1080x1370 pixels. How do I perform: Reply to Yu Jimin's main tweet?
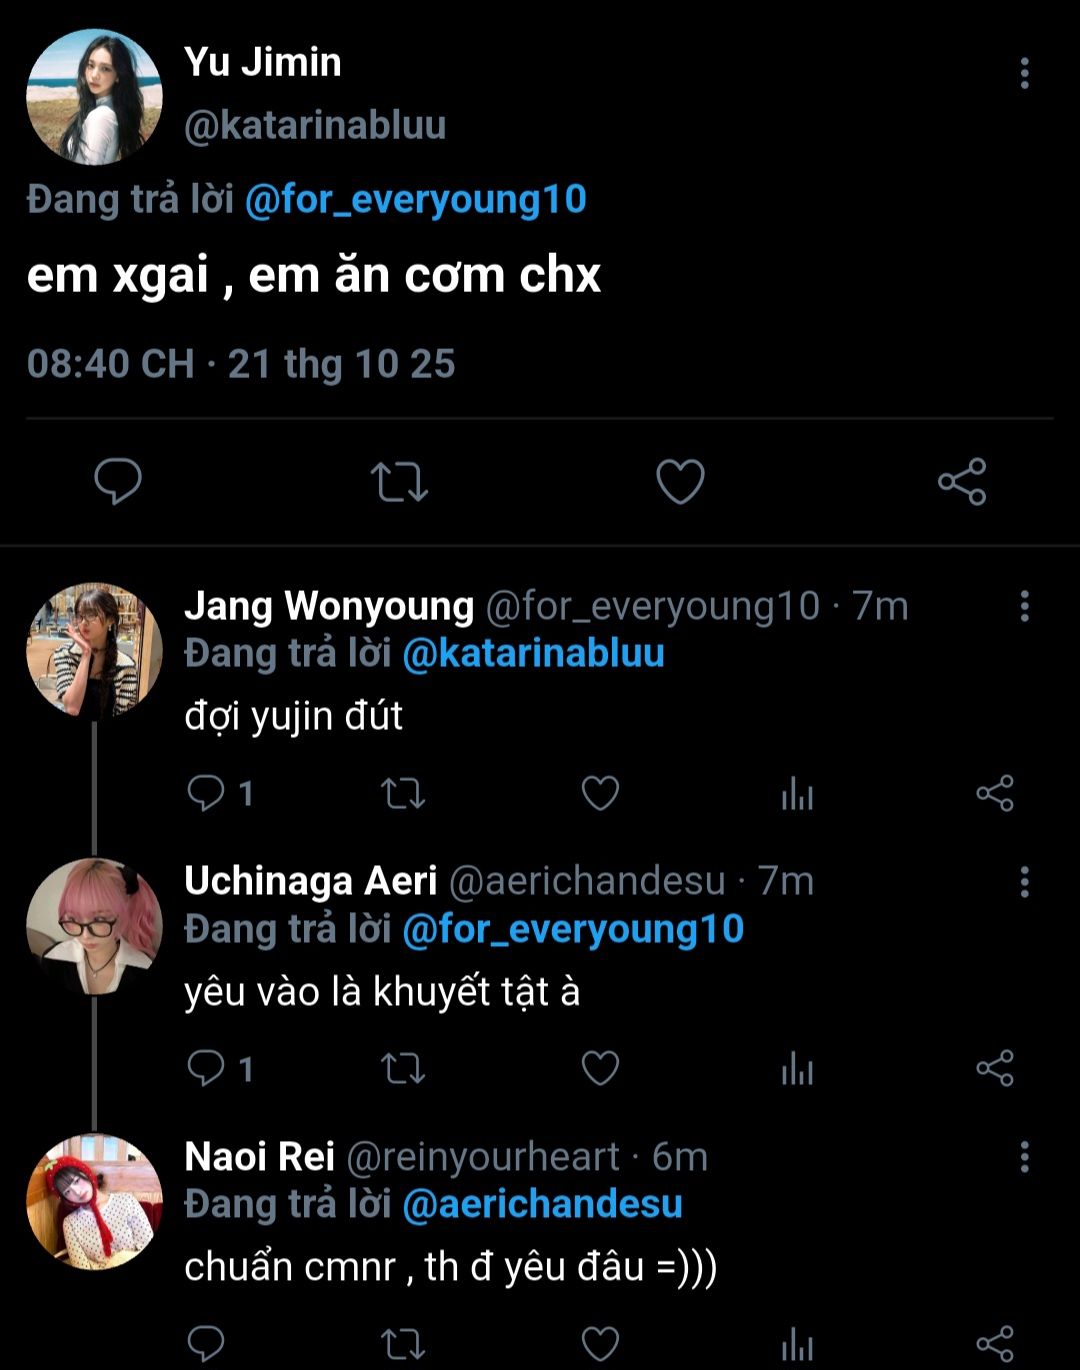tap(118, 482)
